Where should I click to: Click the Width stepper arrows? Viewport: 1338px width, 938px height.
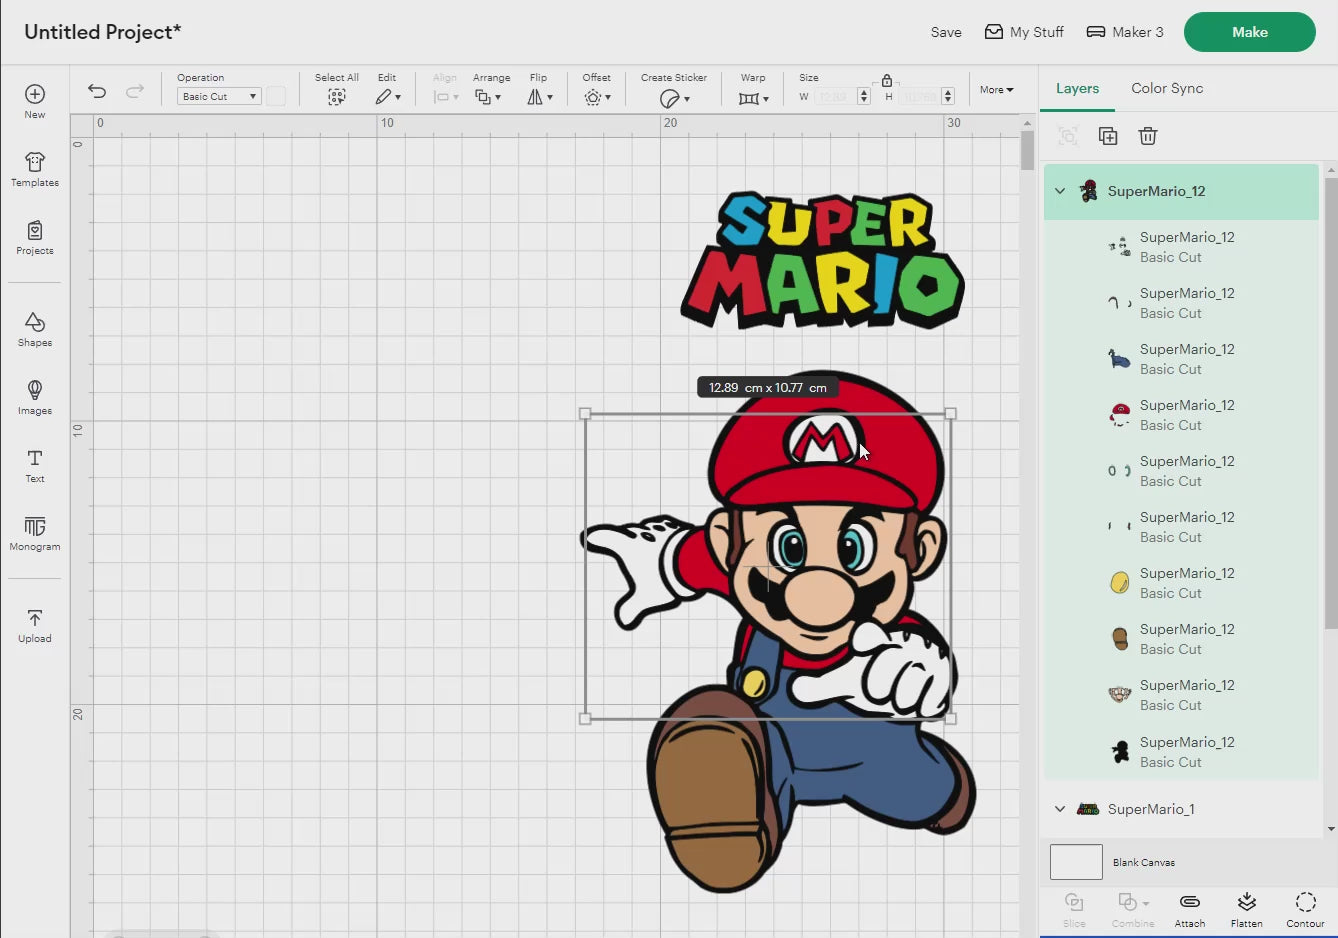864,97
